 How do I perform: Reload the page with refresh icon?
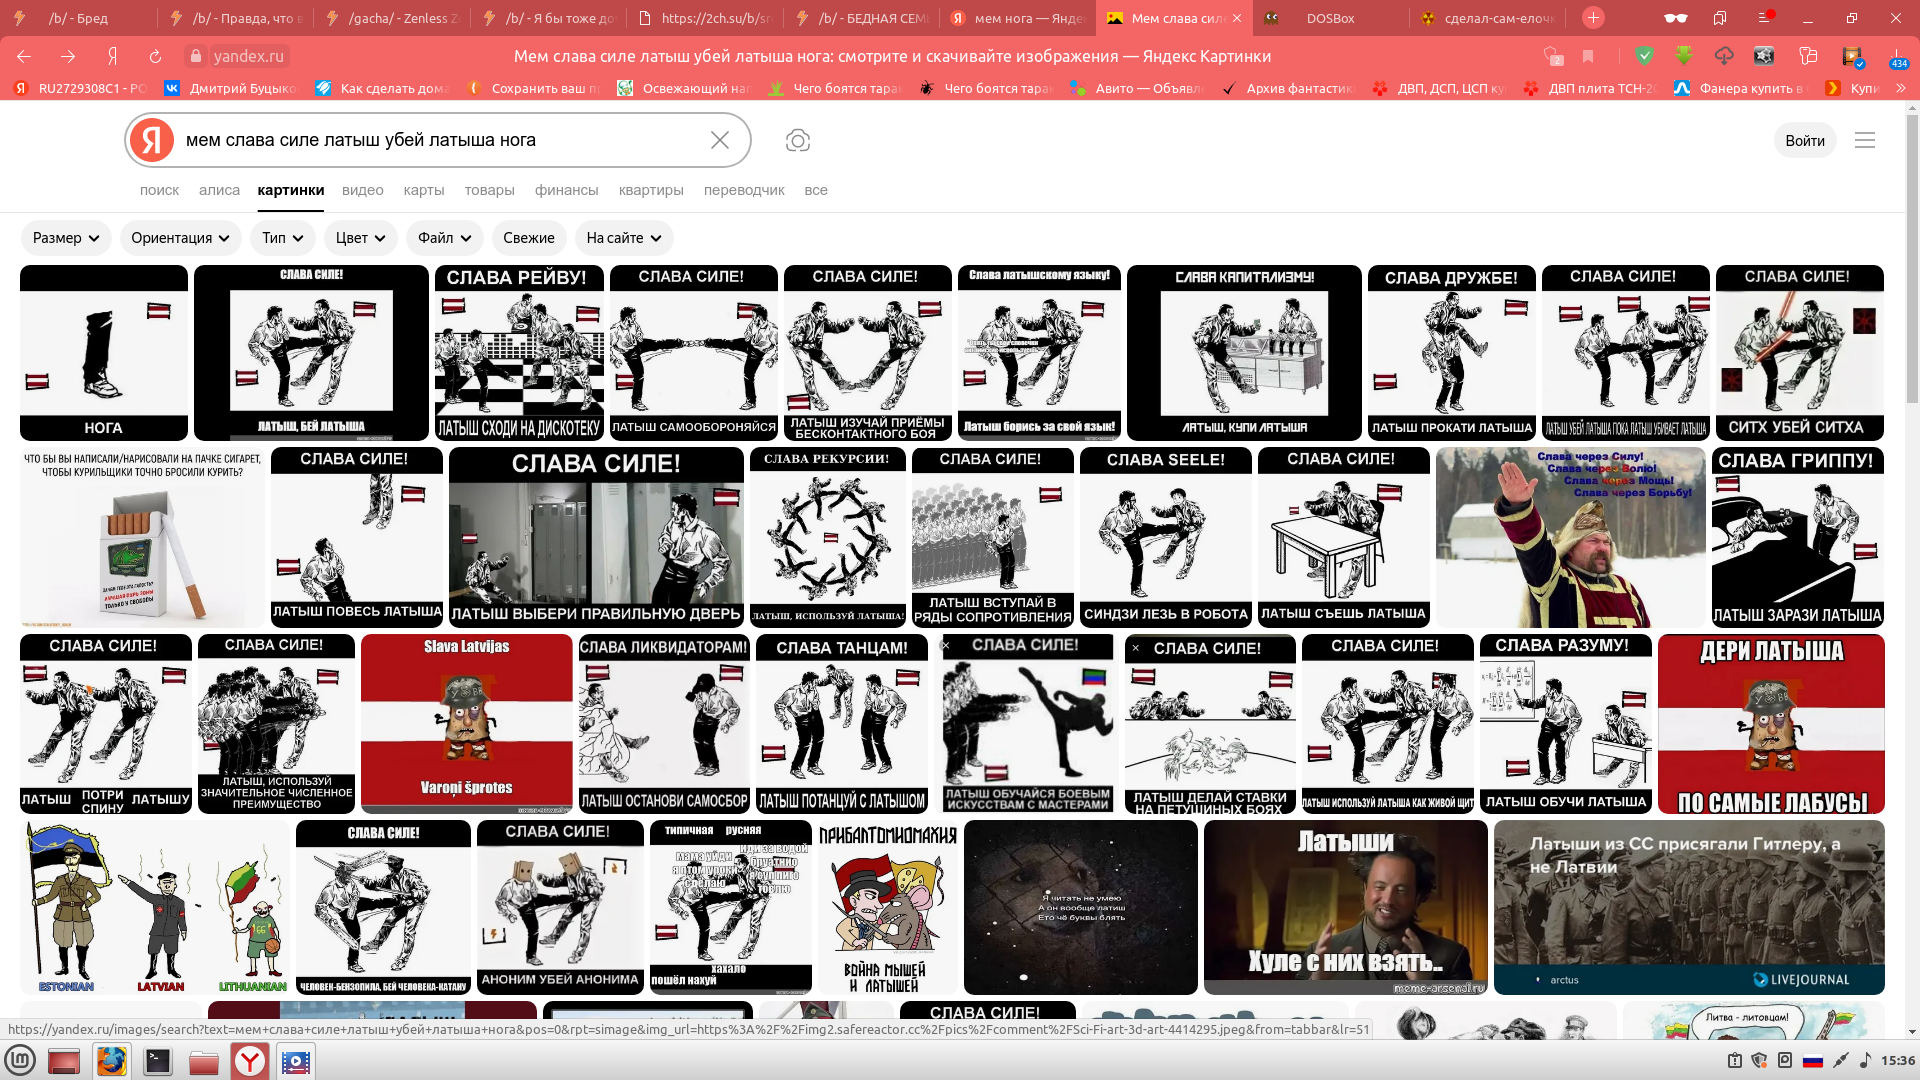(x=155, y=56)
